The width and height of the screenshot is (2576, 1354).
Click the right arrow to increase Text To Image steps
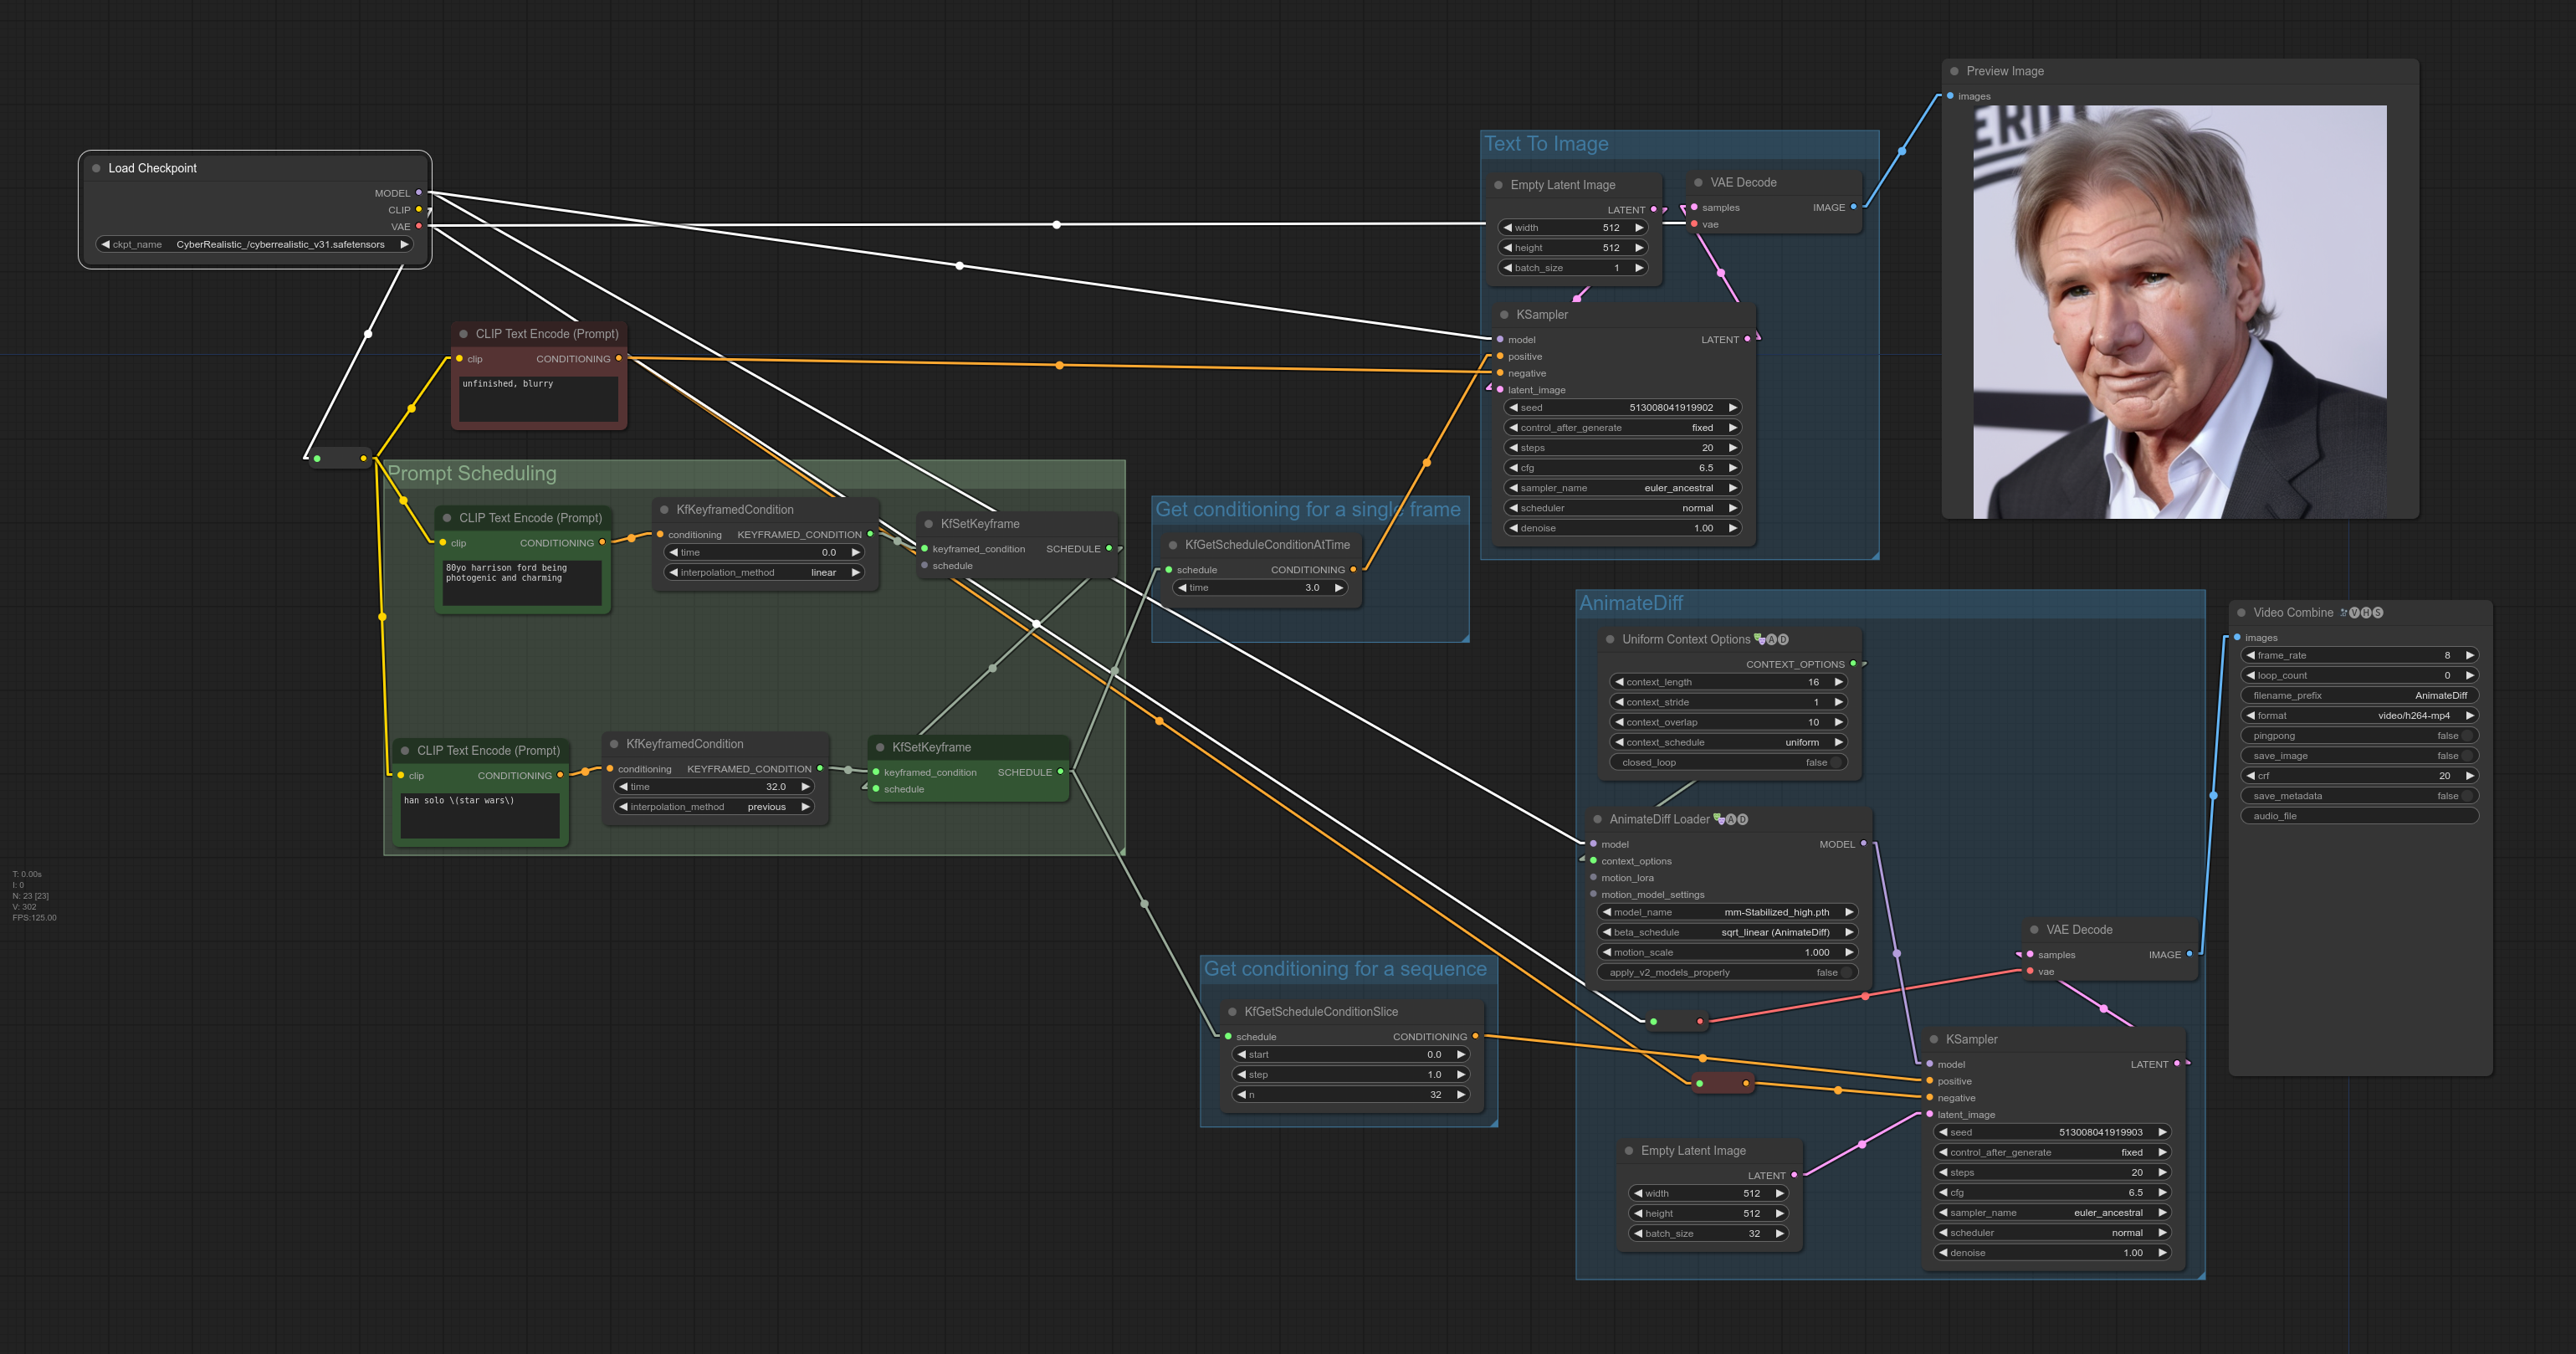(1732, 448)
